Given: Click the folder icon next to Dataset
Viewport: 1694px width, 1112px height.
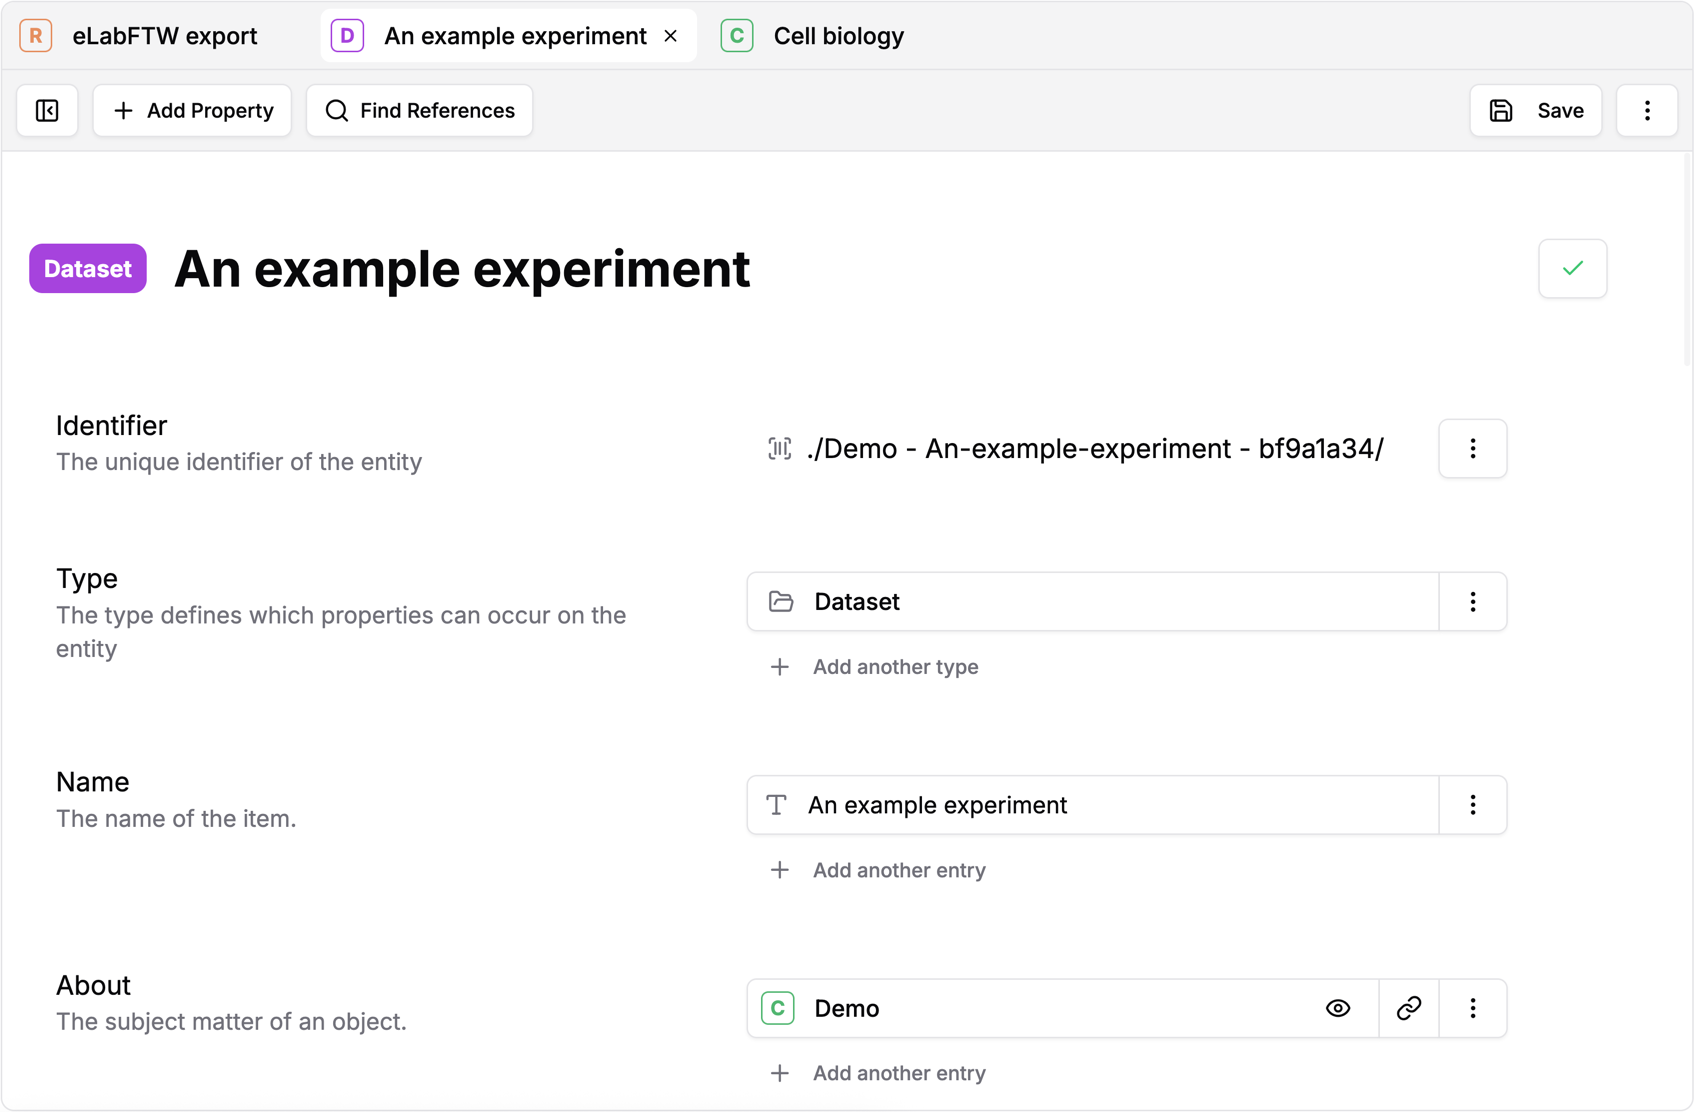Looking at the screenshot, I should 779,601.
